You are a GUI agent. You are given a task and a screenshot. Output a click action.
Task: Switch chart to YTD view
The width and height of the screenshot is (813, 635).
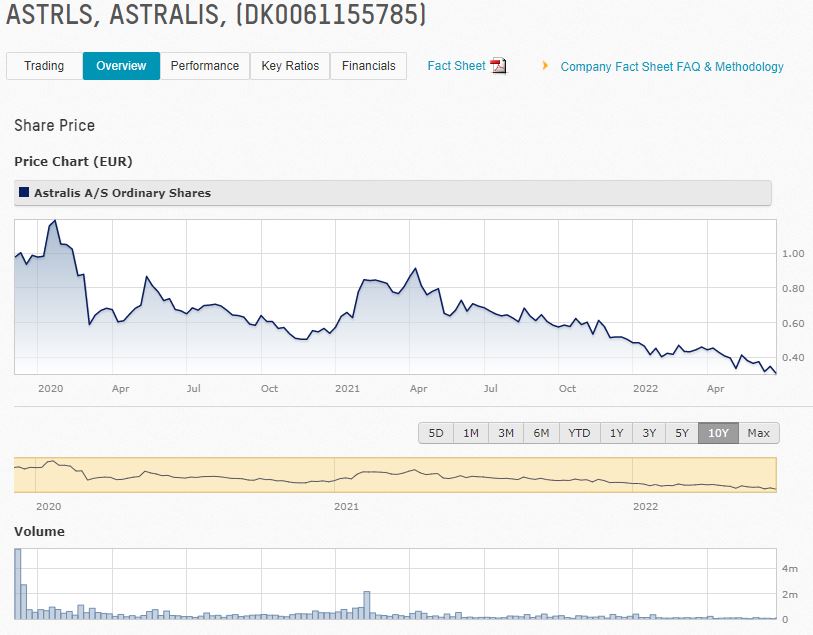pyautogui.click(x=578, y=432)
